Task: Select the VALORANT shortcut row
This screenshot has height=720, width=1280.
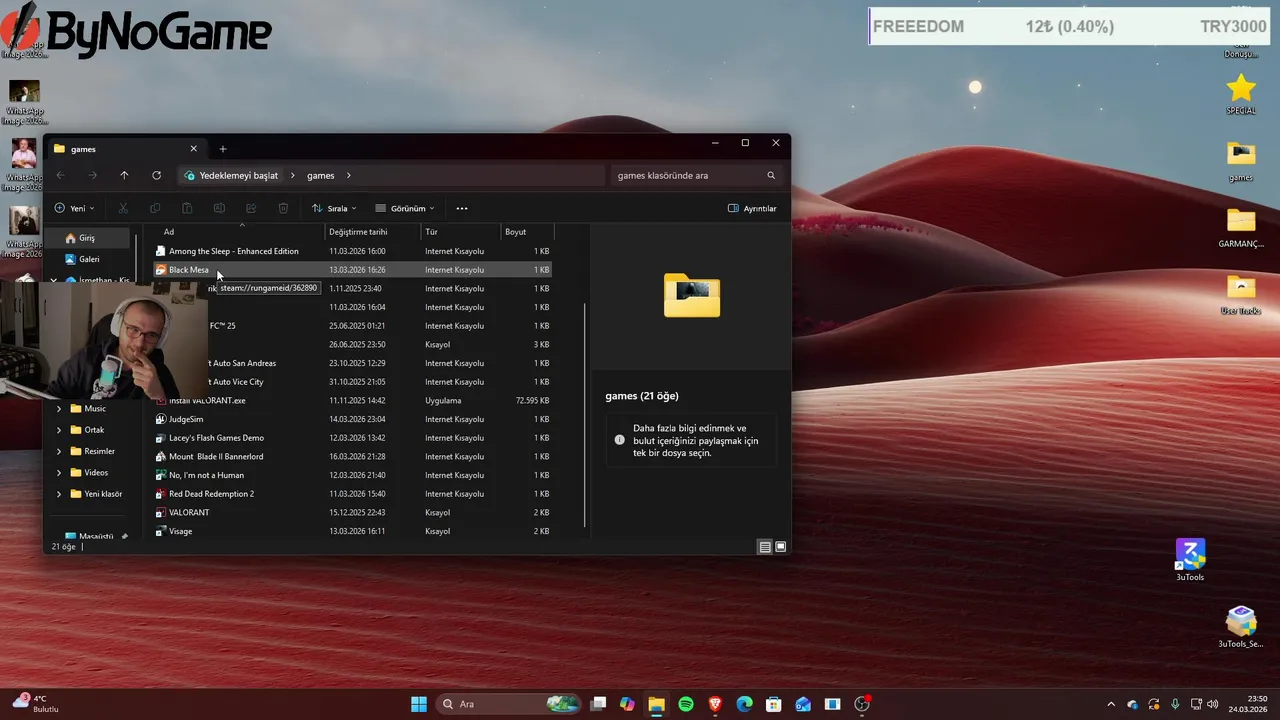Action: (x=352, y=512)
